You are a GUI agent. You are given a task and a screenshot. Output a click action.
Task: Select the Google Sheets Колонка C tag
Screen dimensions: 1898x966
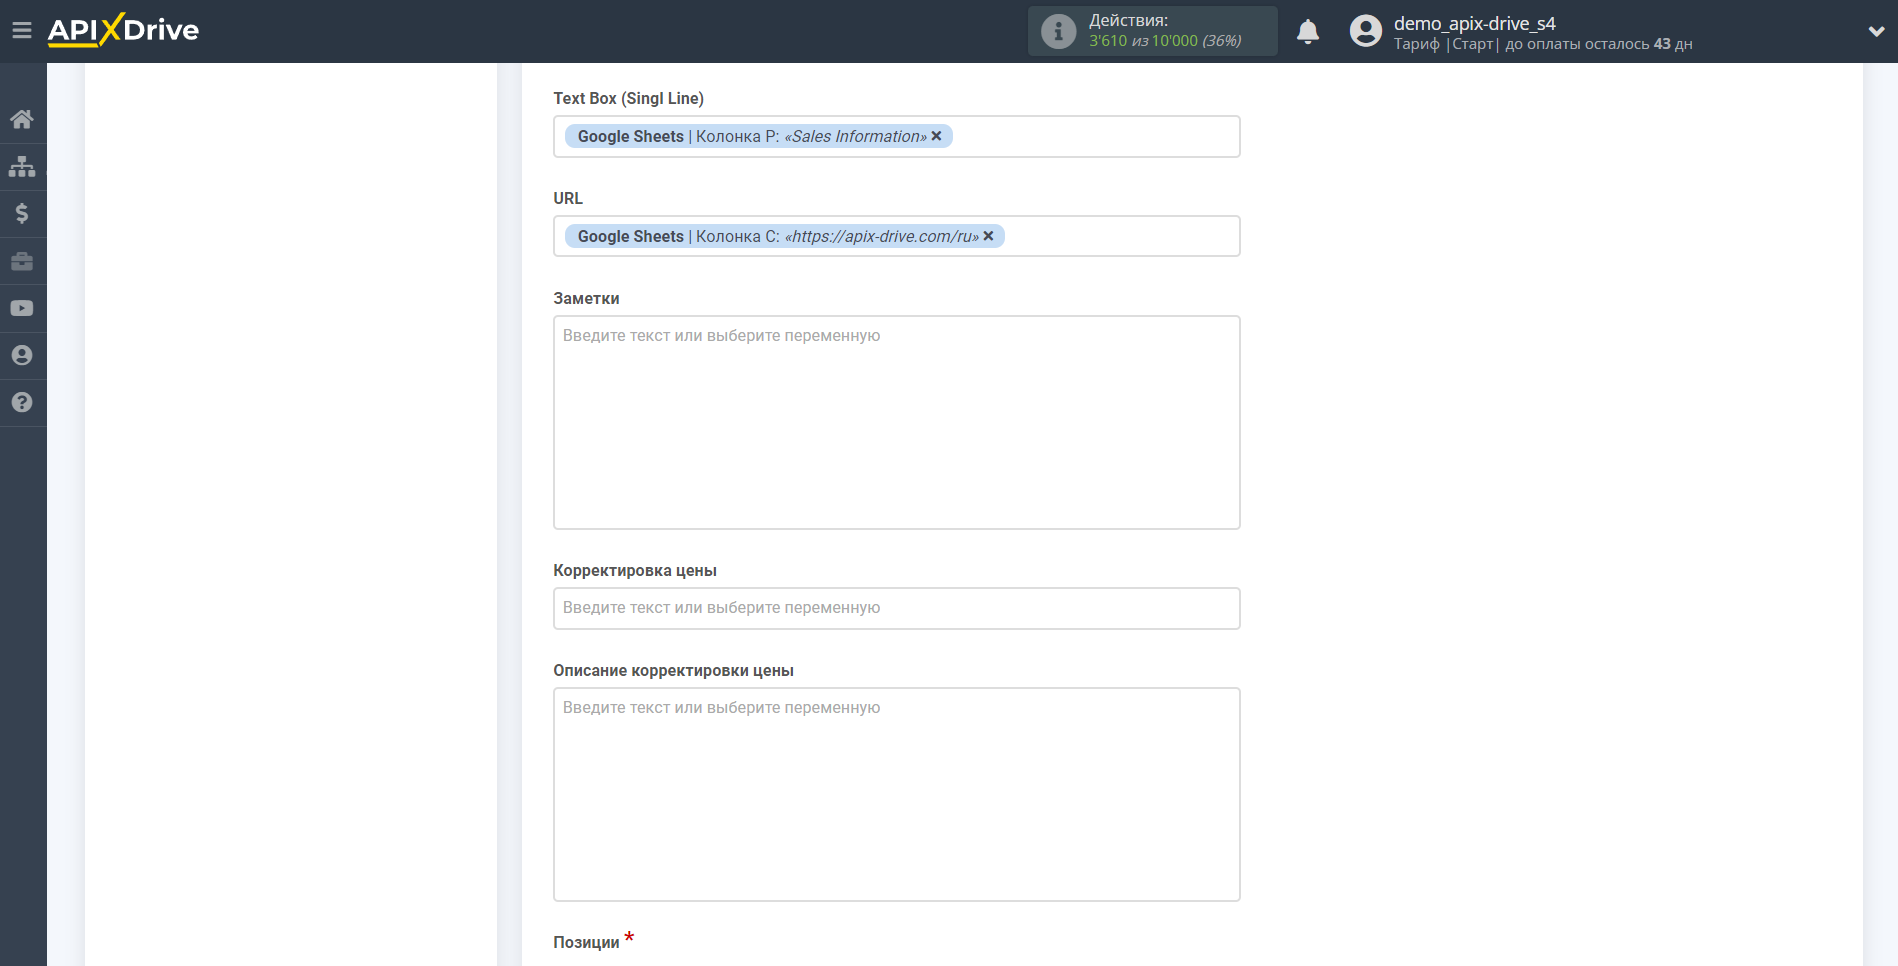click(784, 236)
